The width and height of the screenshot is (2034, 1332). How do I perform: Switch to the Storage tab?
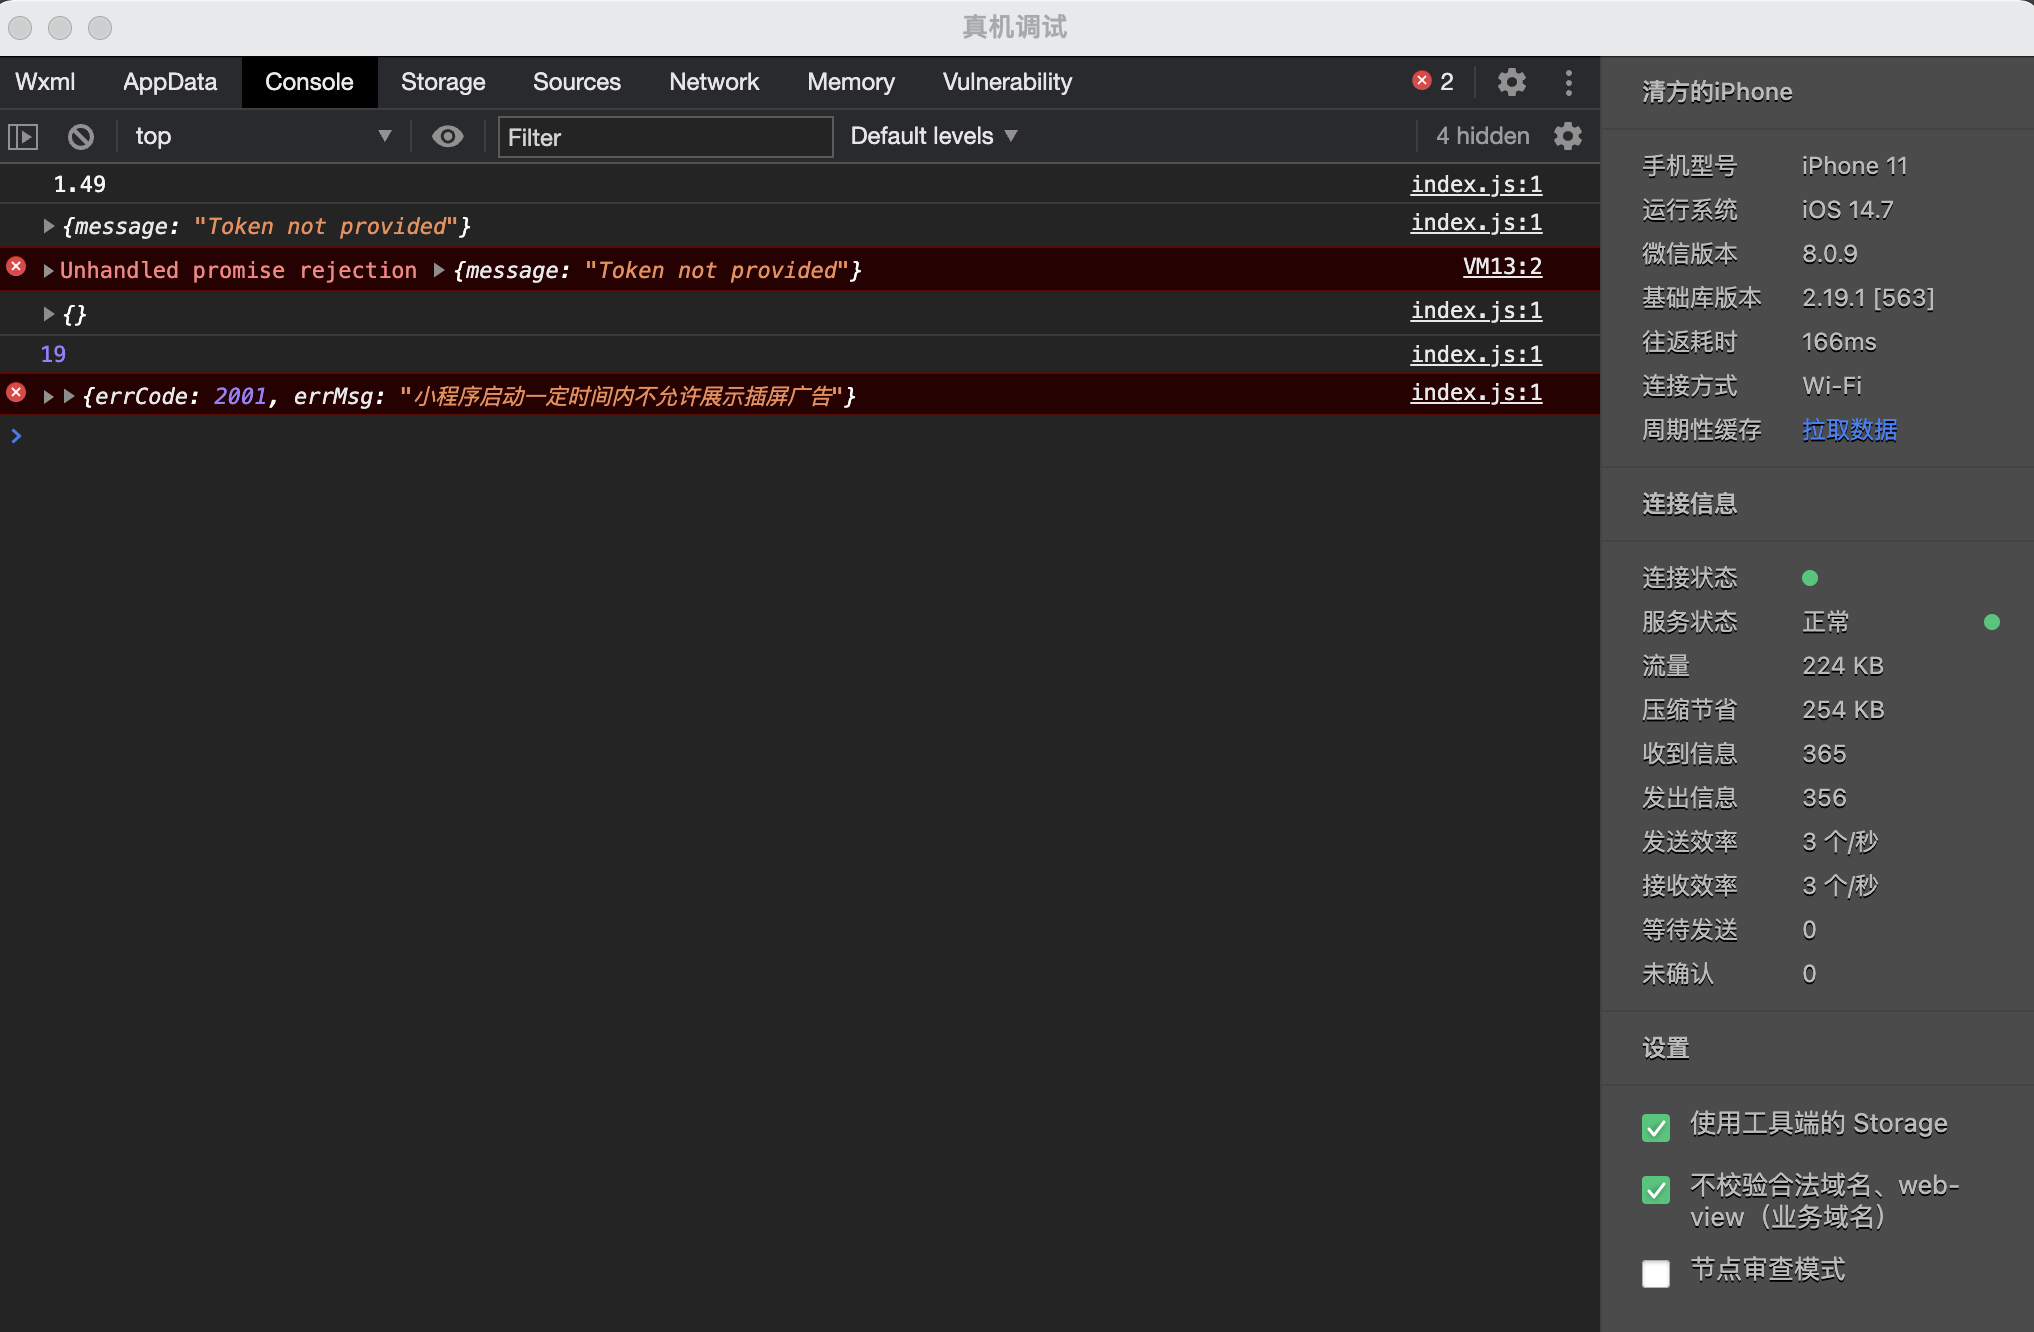pos(443,82)
